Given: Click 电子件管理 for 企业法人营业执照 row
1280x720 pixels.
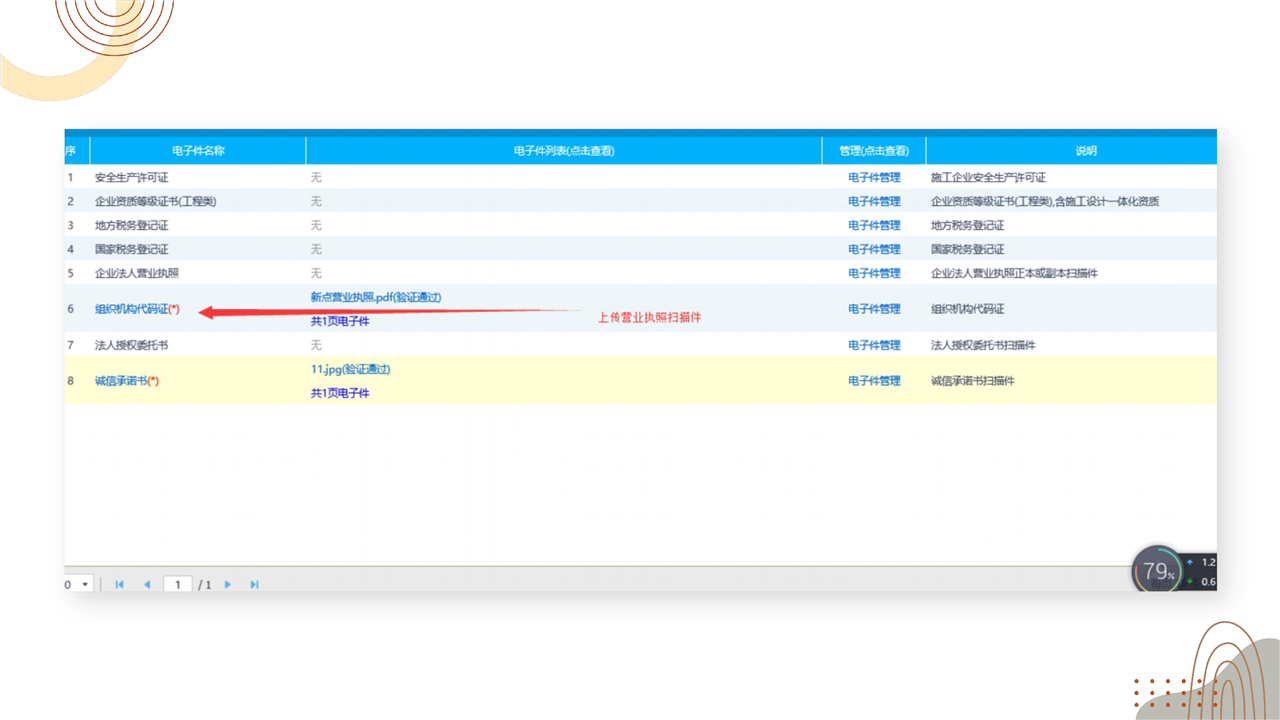Looking at the screenshot, I should click(x=874, y=273).
